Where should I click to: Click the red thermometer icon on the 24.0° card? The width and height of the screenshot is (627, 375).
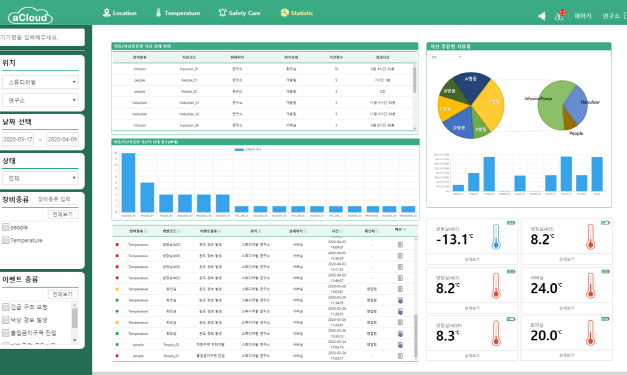point(590,285)
